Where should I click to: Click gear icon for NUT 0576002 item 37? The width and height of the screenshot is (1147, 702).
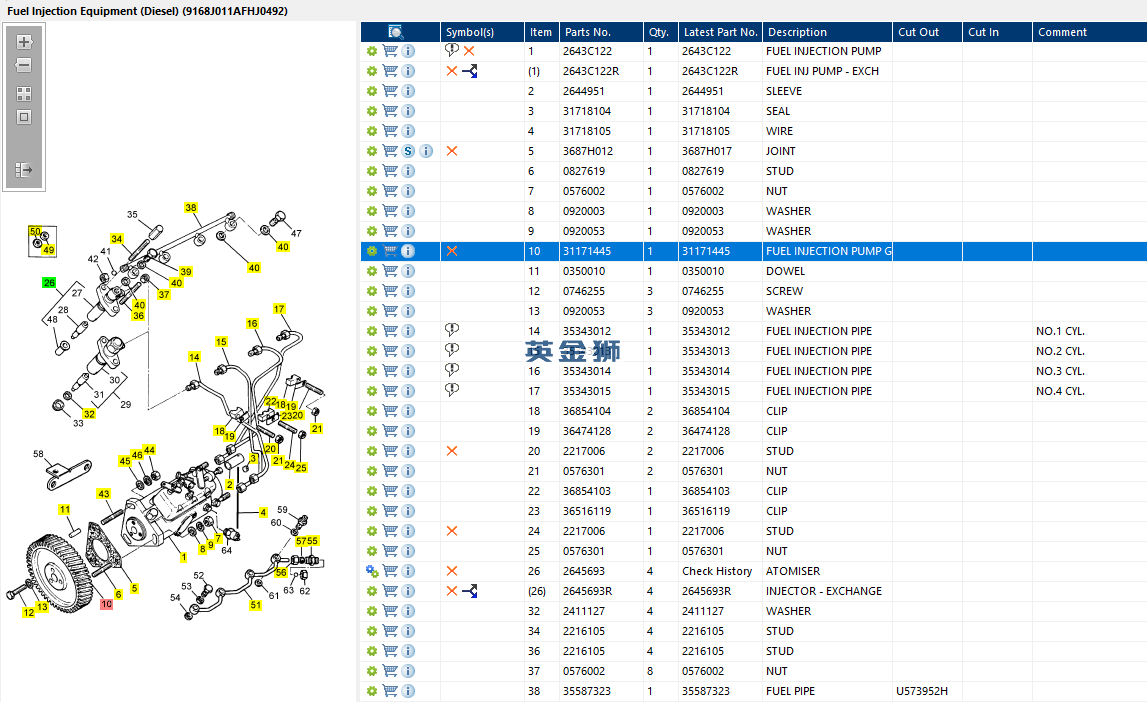click(372, 671)
